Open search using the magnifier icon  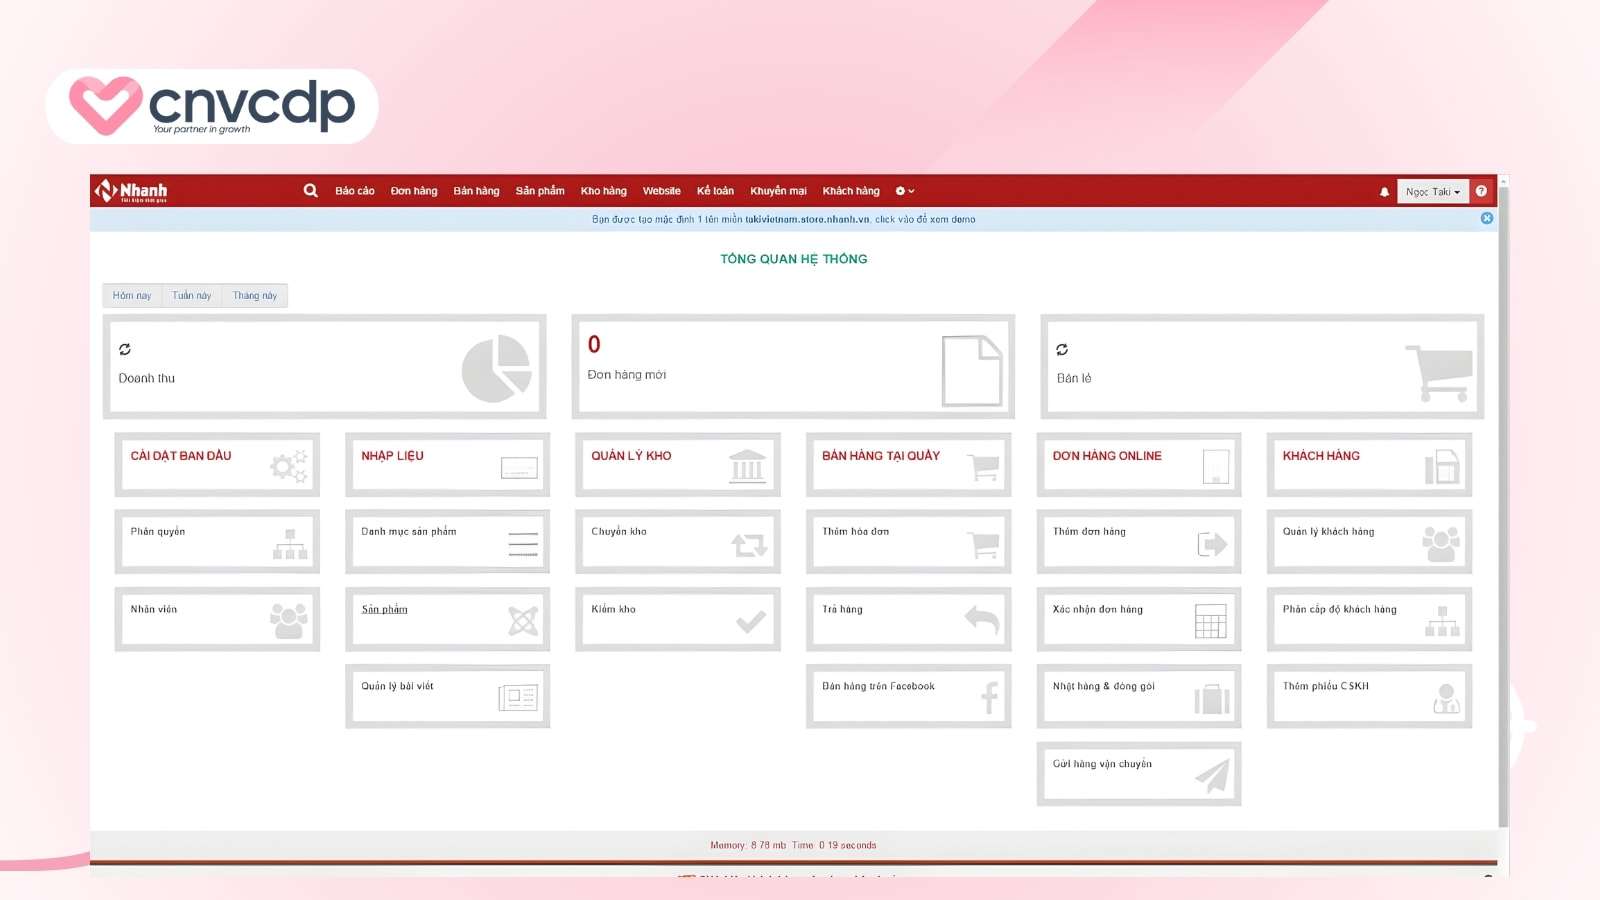[310, 190]
